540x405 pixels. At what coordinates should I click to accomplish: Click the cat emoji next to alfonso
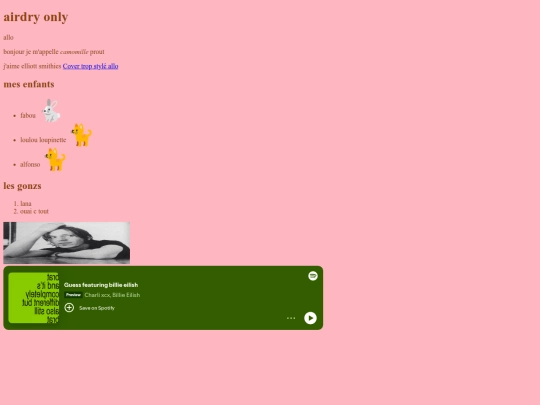click(x=55, y=159)
